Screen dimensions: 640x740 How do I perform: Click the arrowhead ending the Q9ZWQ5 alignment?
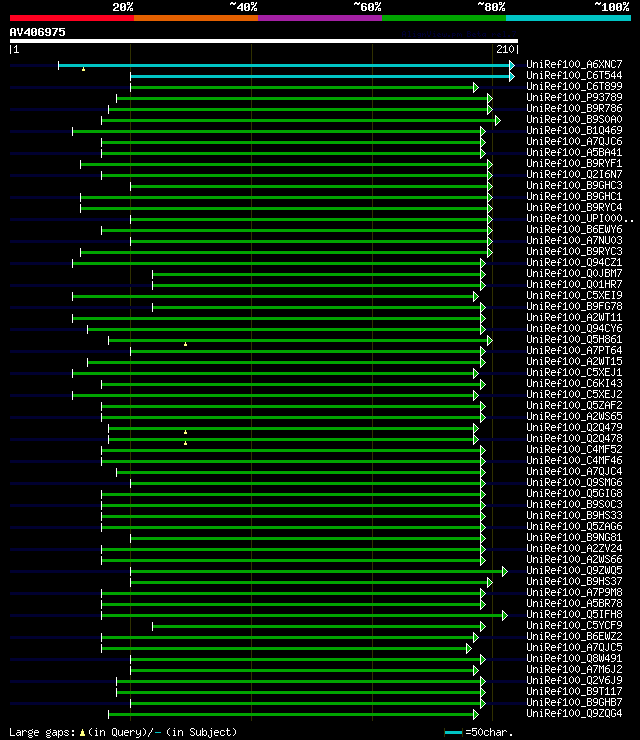tap(505, 572)
